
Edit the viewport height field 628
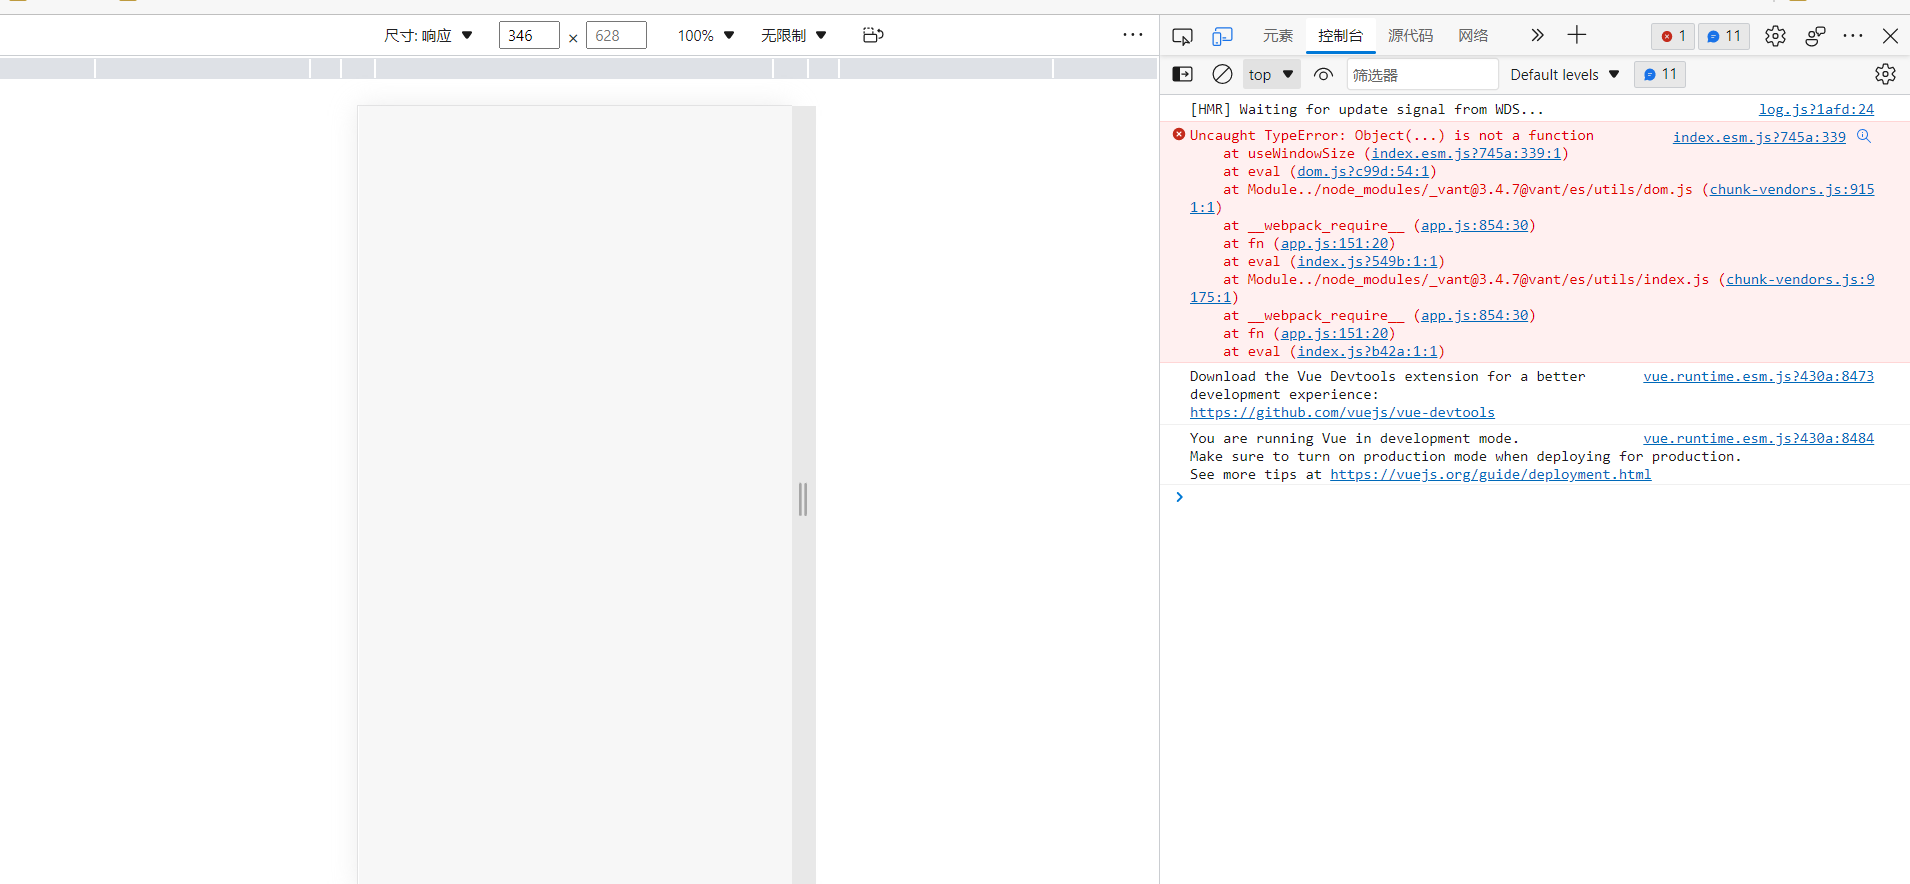pos(616,36)
